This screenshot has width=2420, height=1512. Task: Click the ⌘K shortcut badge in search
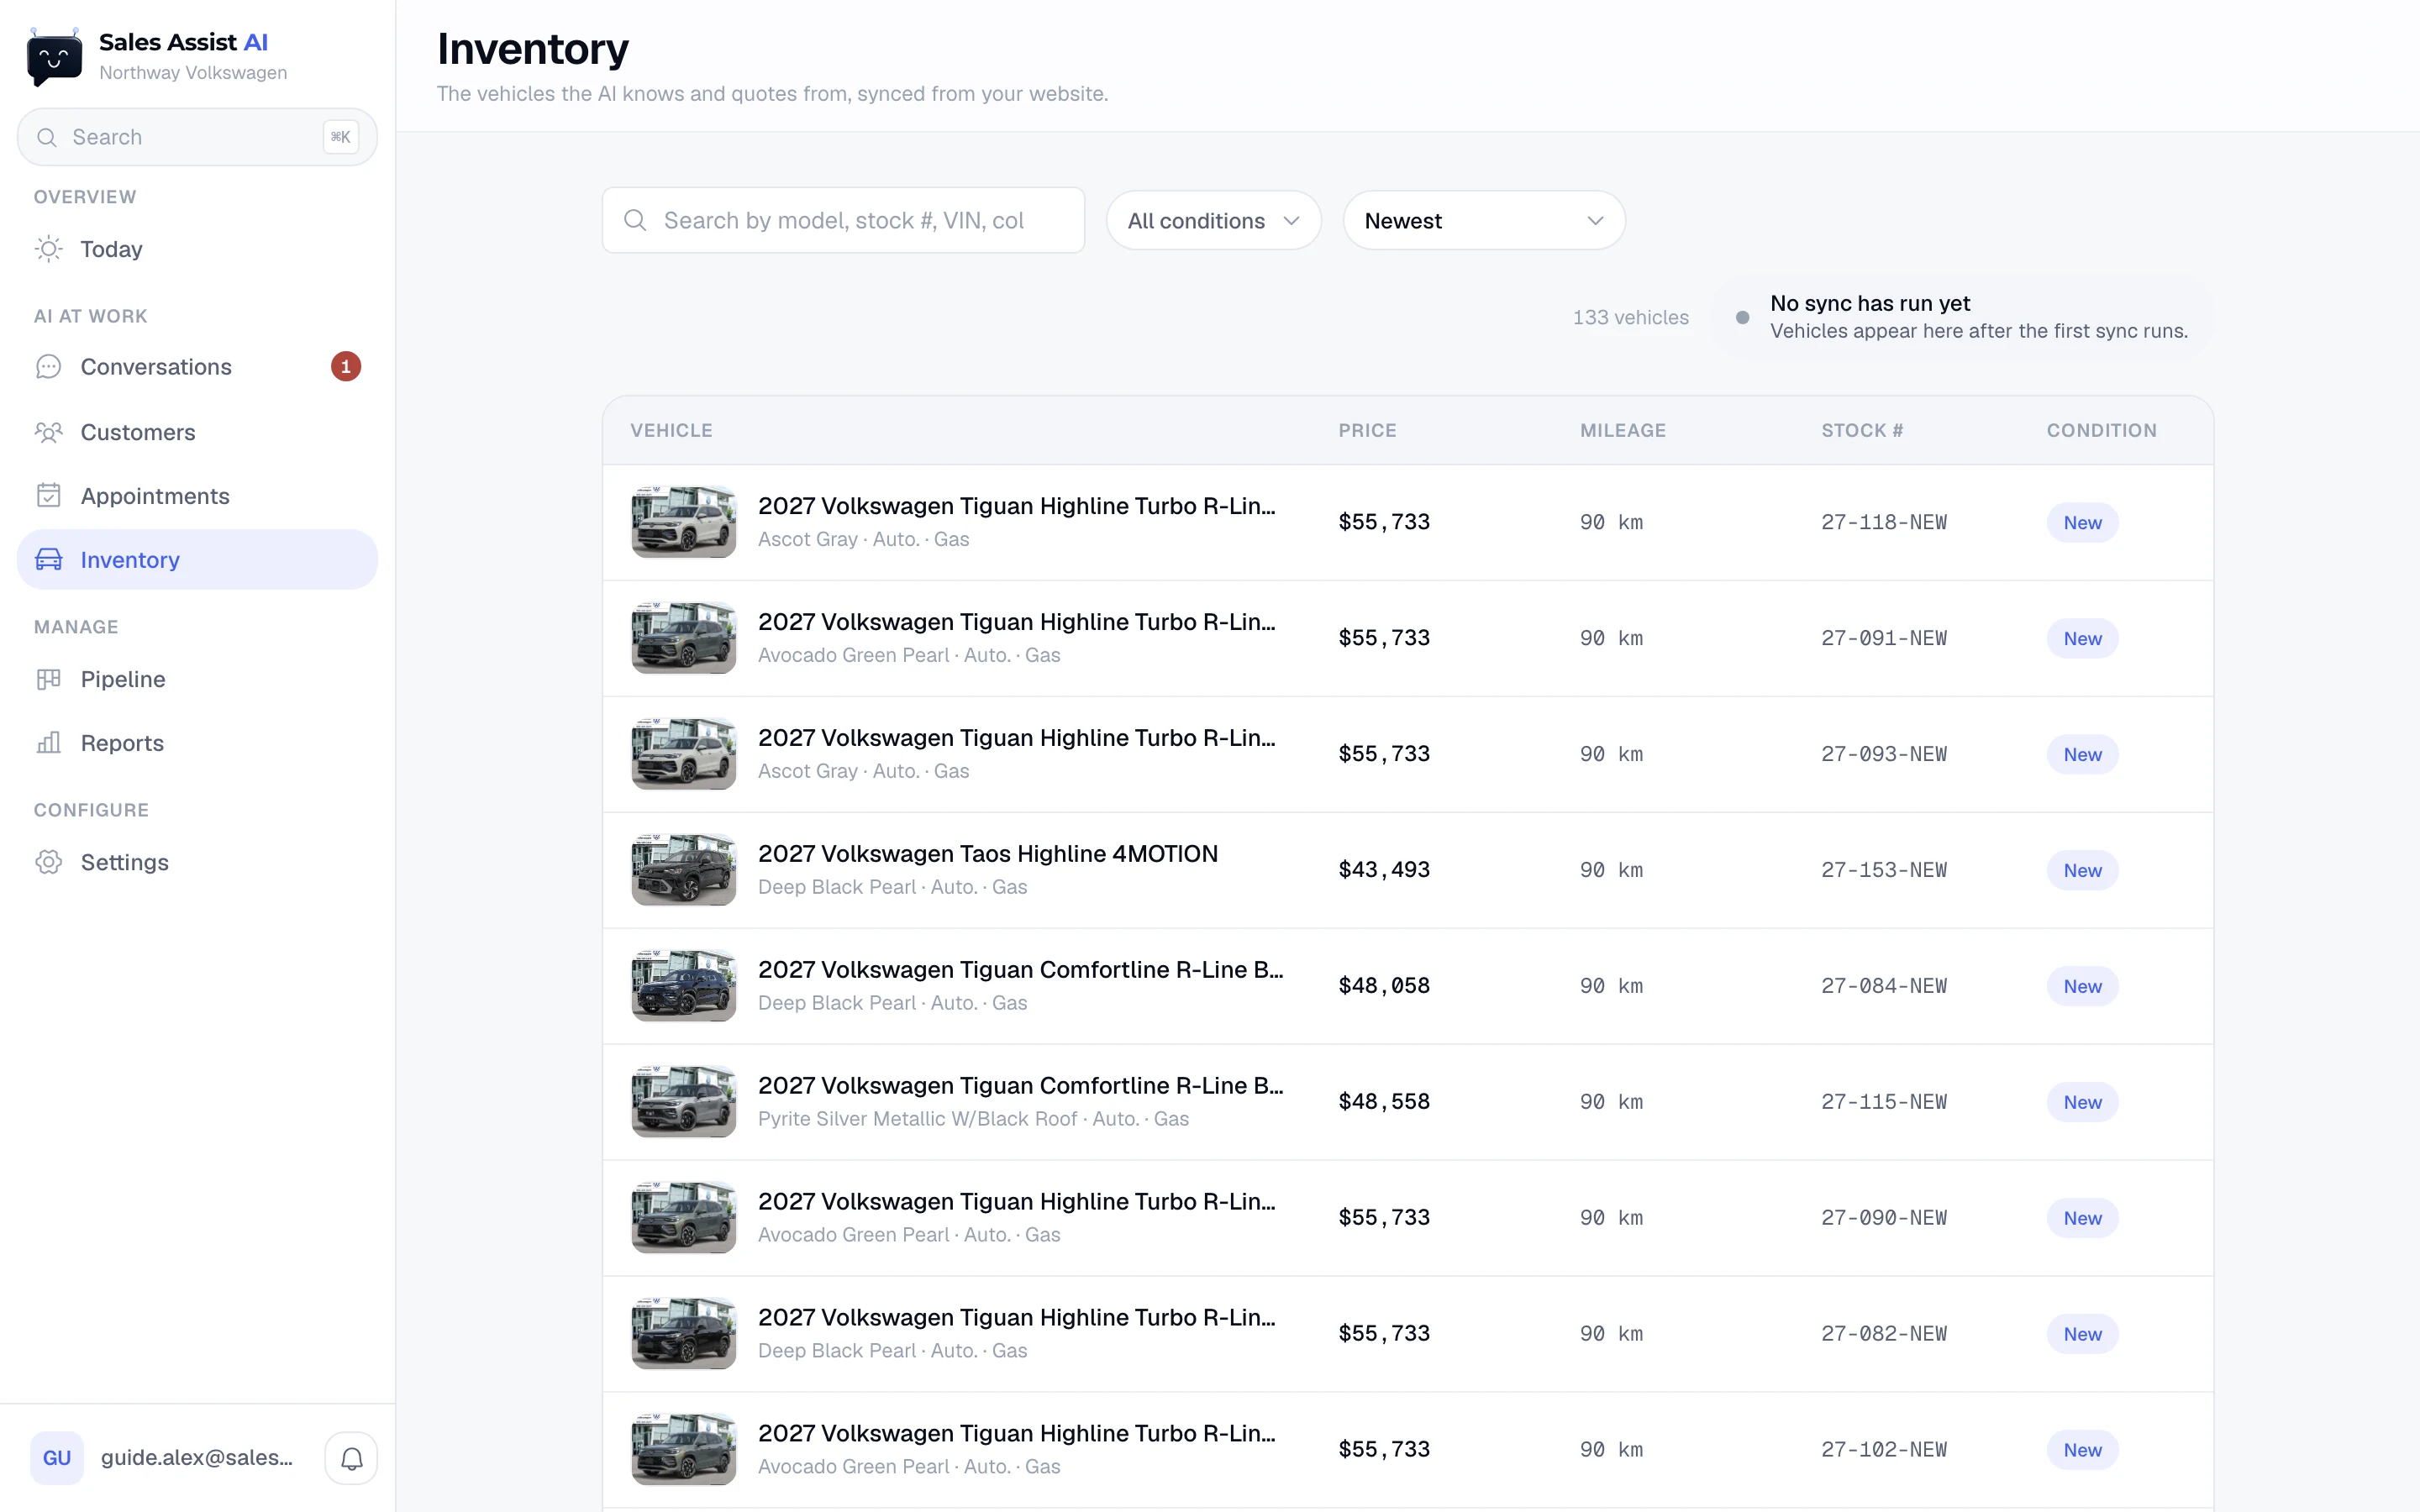pos(340,137)
